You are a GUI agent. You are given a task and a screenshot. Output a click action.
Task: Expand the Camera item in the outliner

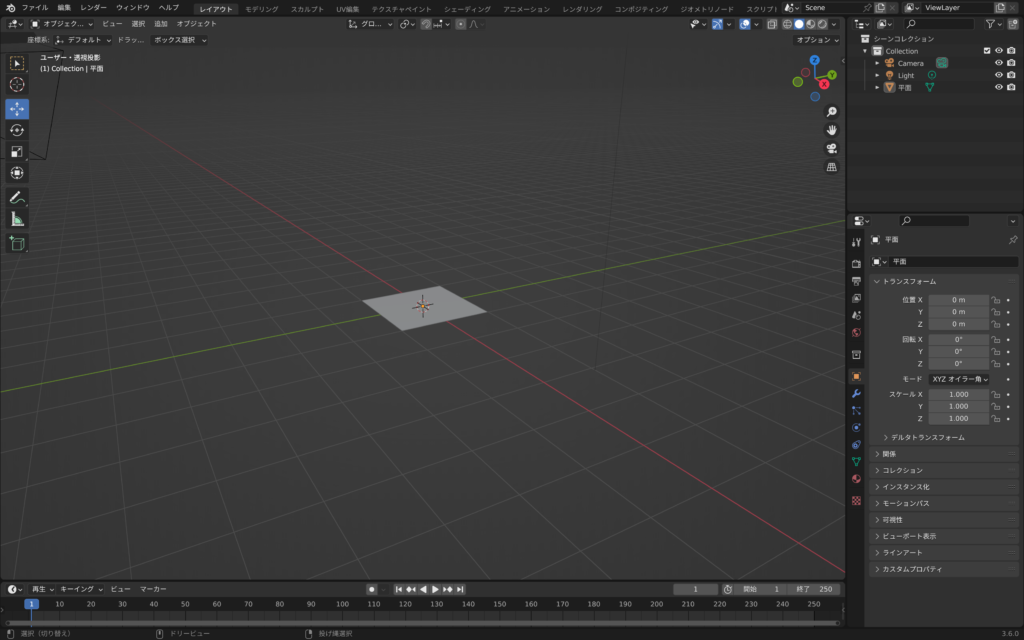pyautogui.click(x=877, y=63)
